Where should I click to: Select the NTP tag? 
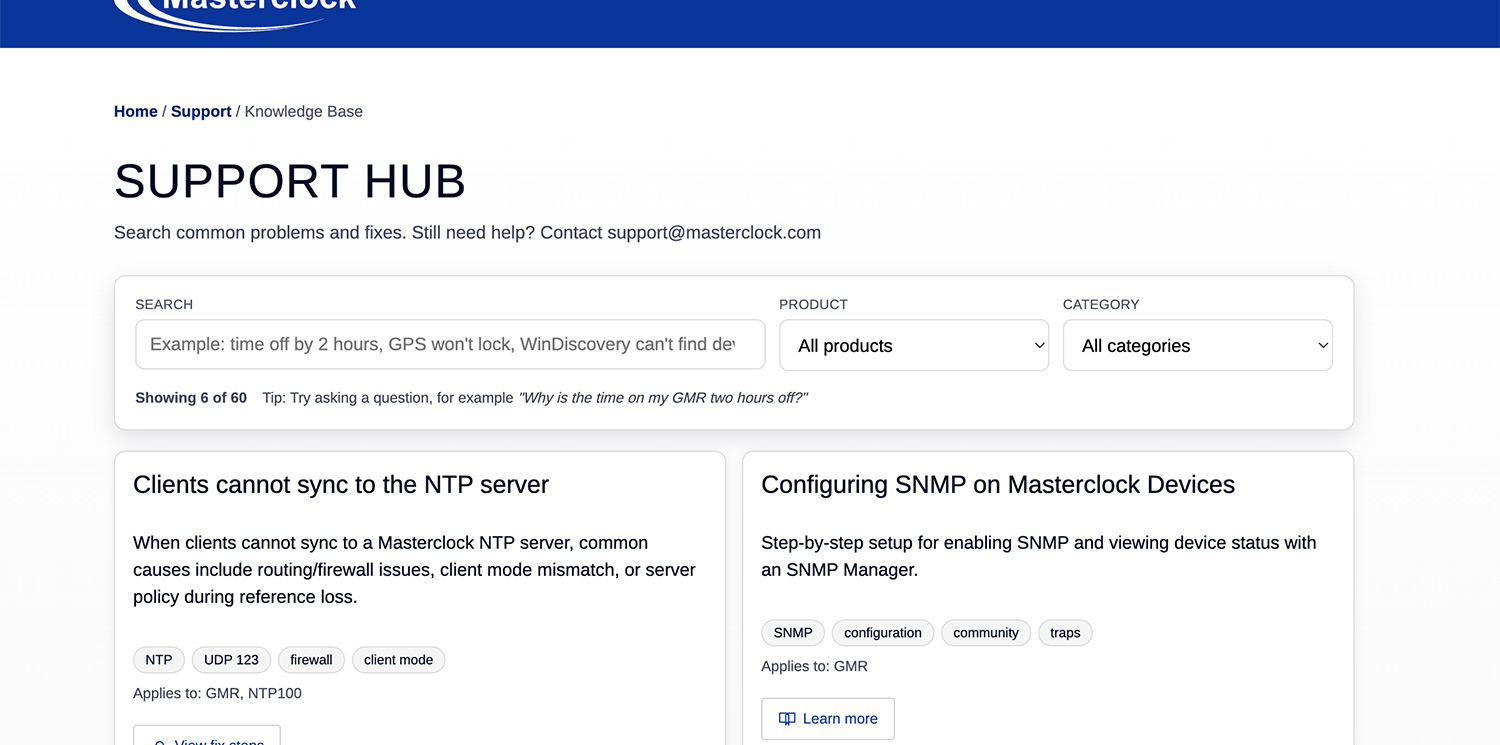click(159, 660)
